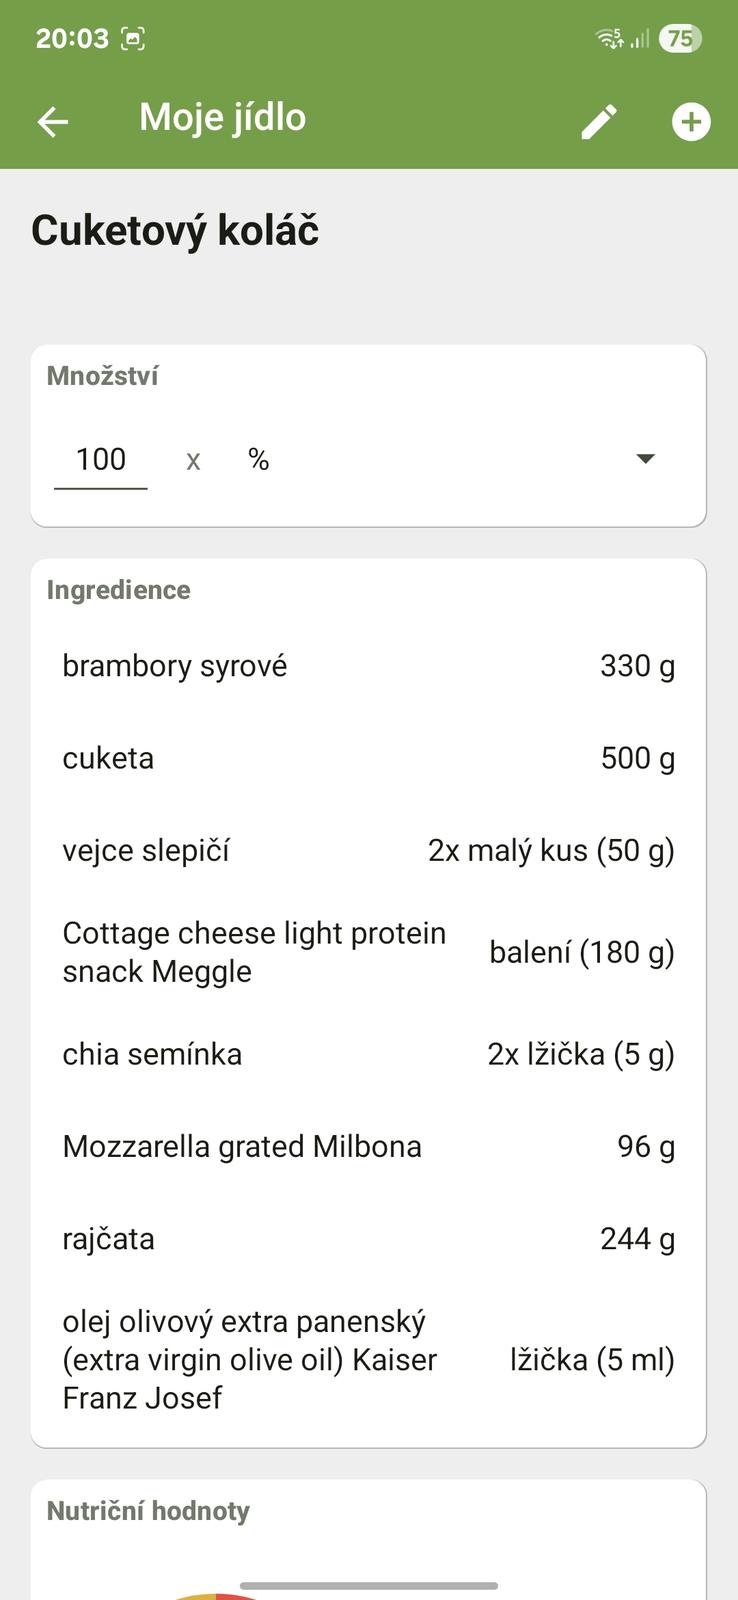Open Mozzarella grated Milbona ingredient

pyautogui.click(x=368, y=1146)
